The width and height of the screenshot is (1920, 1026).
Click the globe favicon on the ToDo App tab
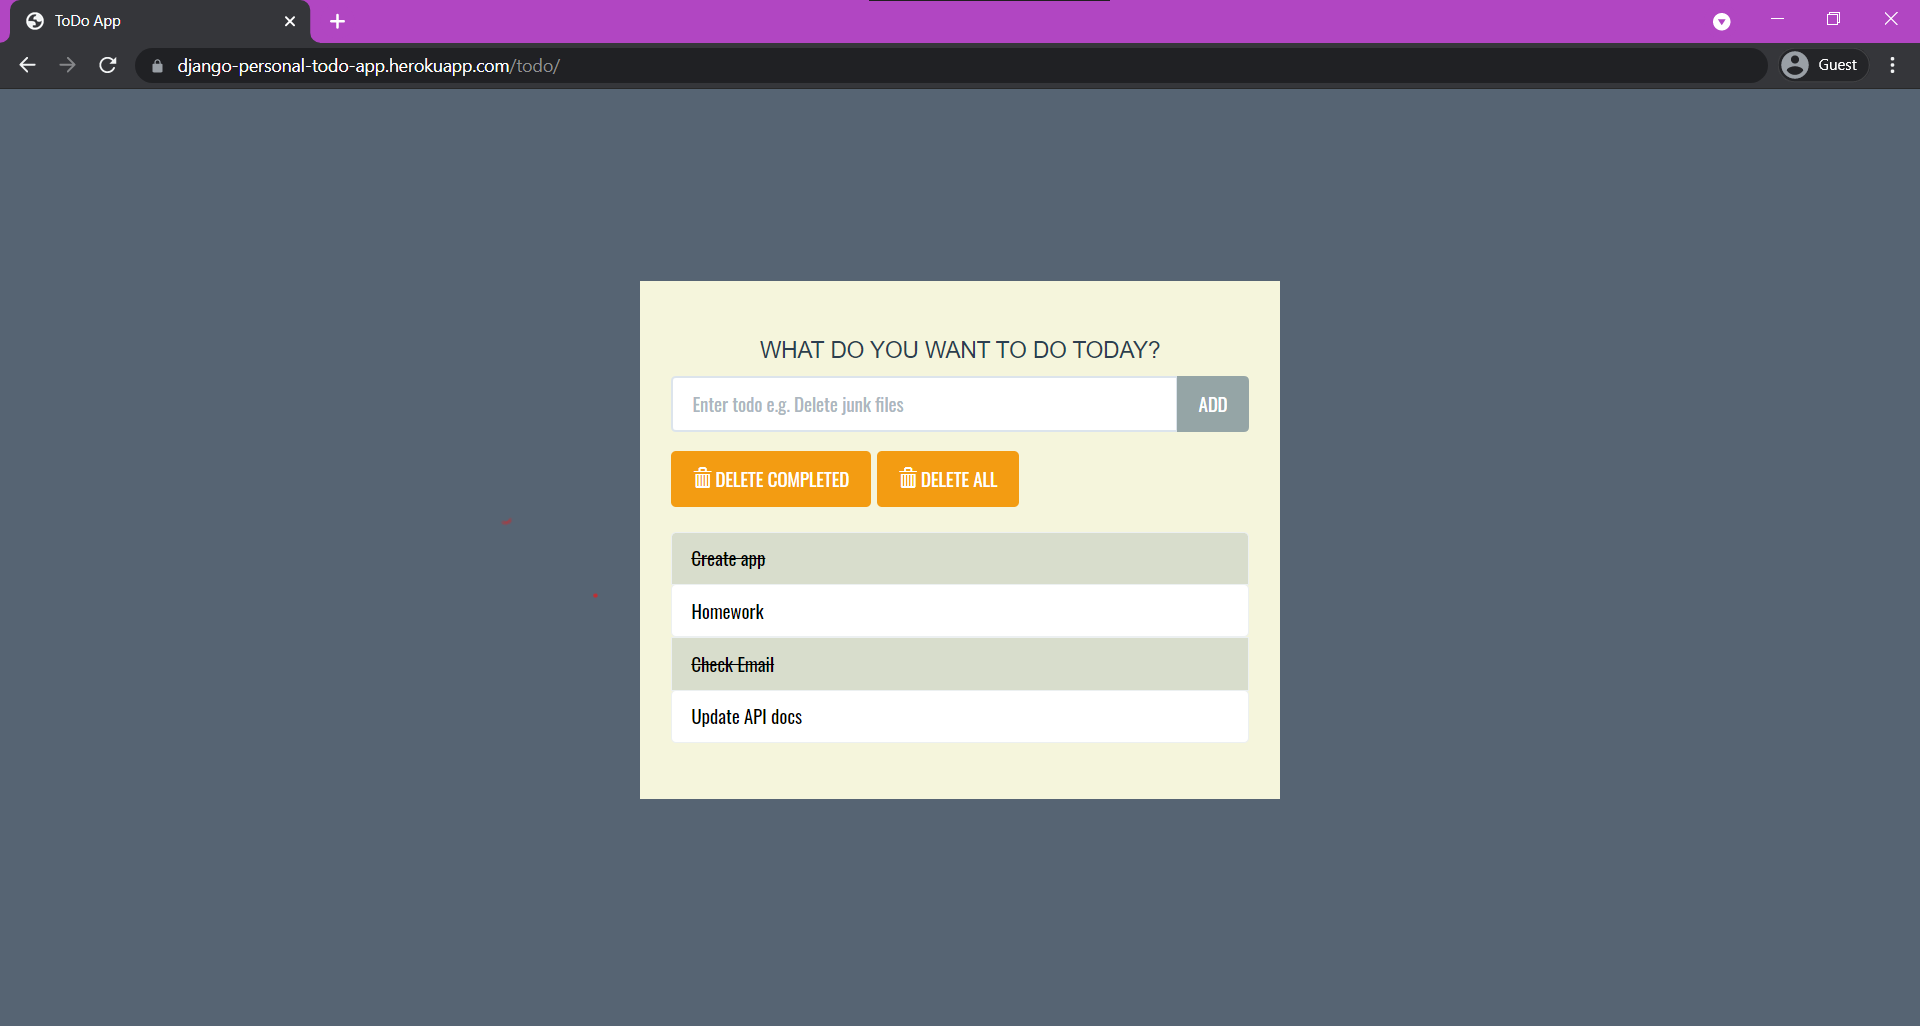tap(34, 20)
